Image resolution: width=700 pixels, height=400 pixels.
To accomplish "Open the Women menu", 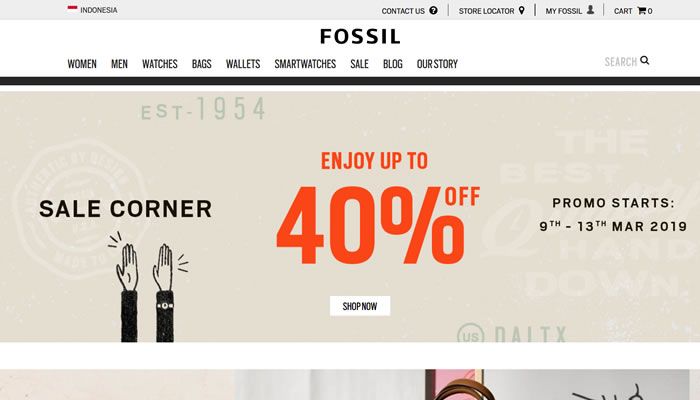I will [82, 64].
